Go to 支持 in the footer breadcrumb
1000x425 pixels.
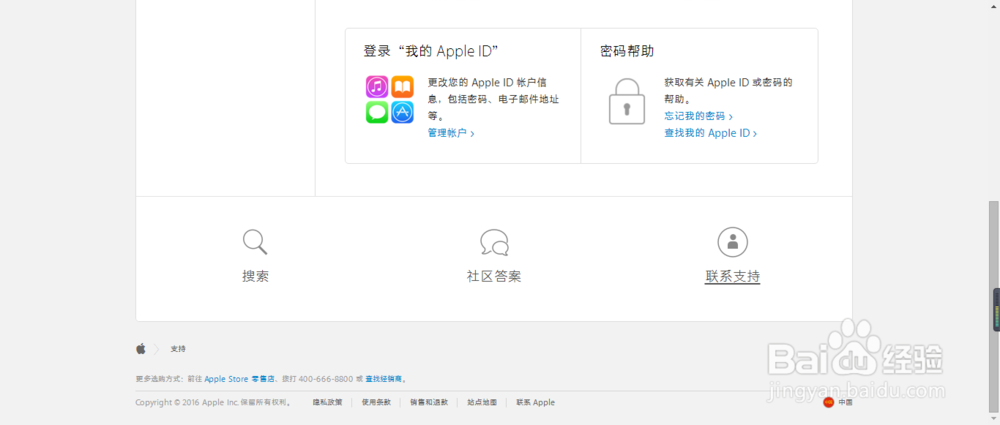click(178, 349)
